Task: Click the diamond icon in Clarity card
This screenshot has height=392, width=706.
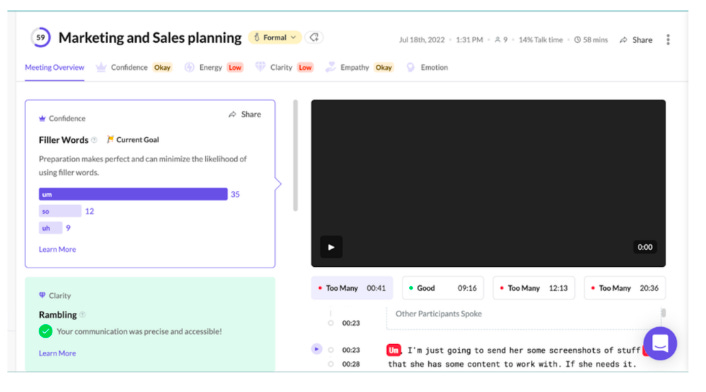Action: (x=42, y=295)
